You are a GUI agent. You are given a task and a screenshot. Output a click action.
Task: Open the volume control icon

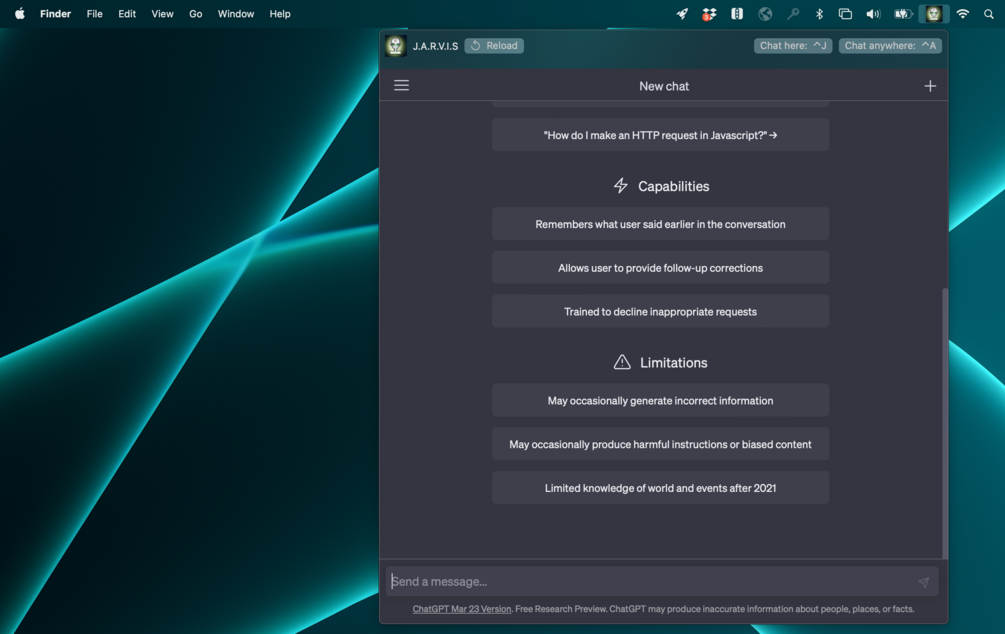point(873,13)
